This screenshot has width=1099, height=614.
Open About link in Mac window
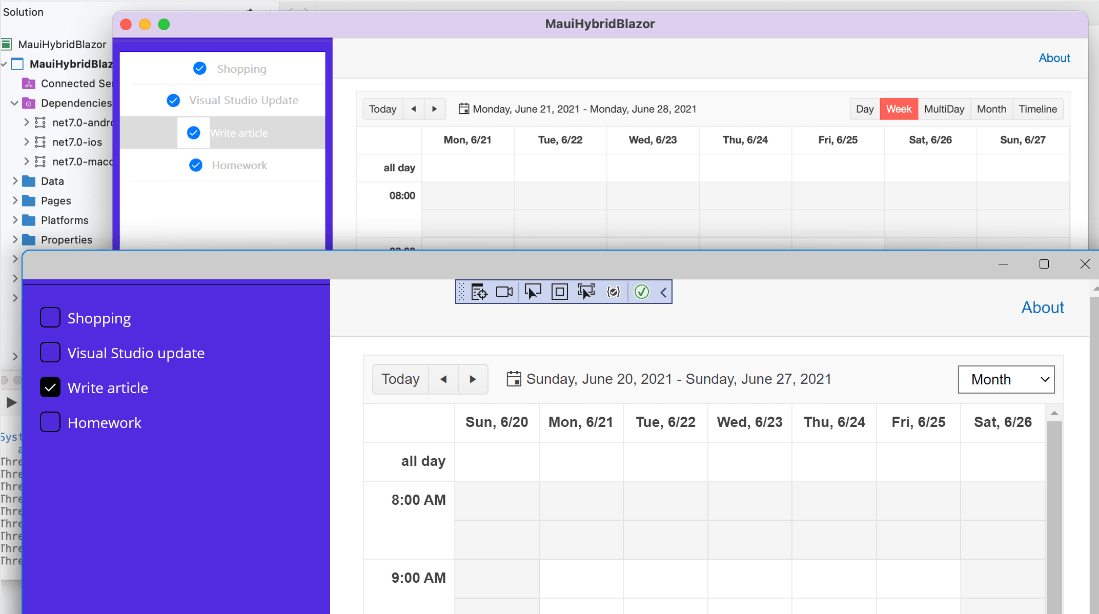pyautogui.click(x=1054, y=58)
